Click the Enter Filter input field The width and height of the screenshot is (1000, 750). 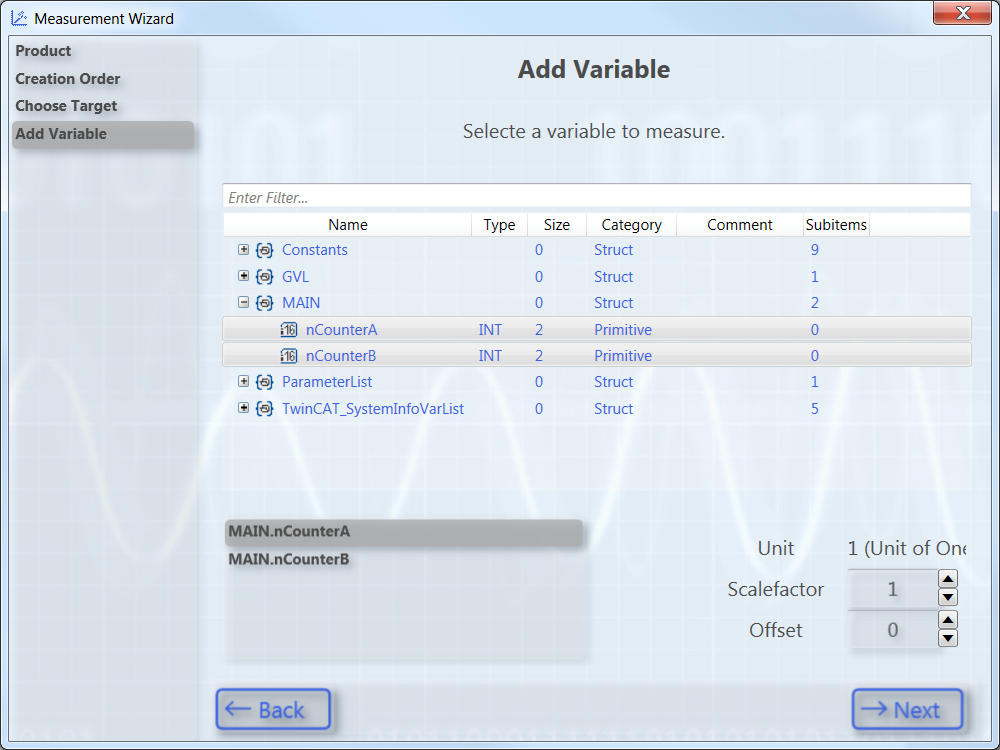[x=597, y=196]
